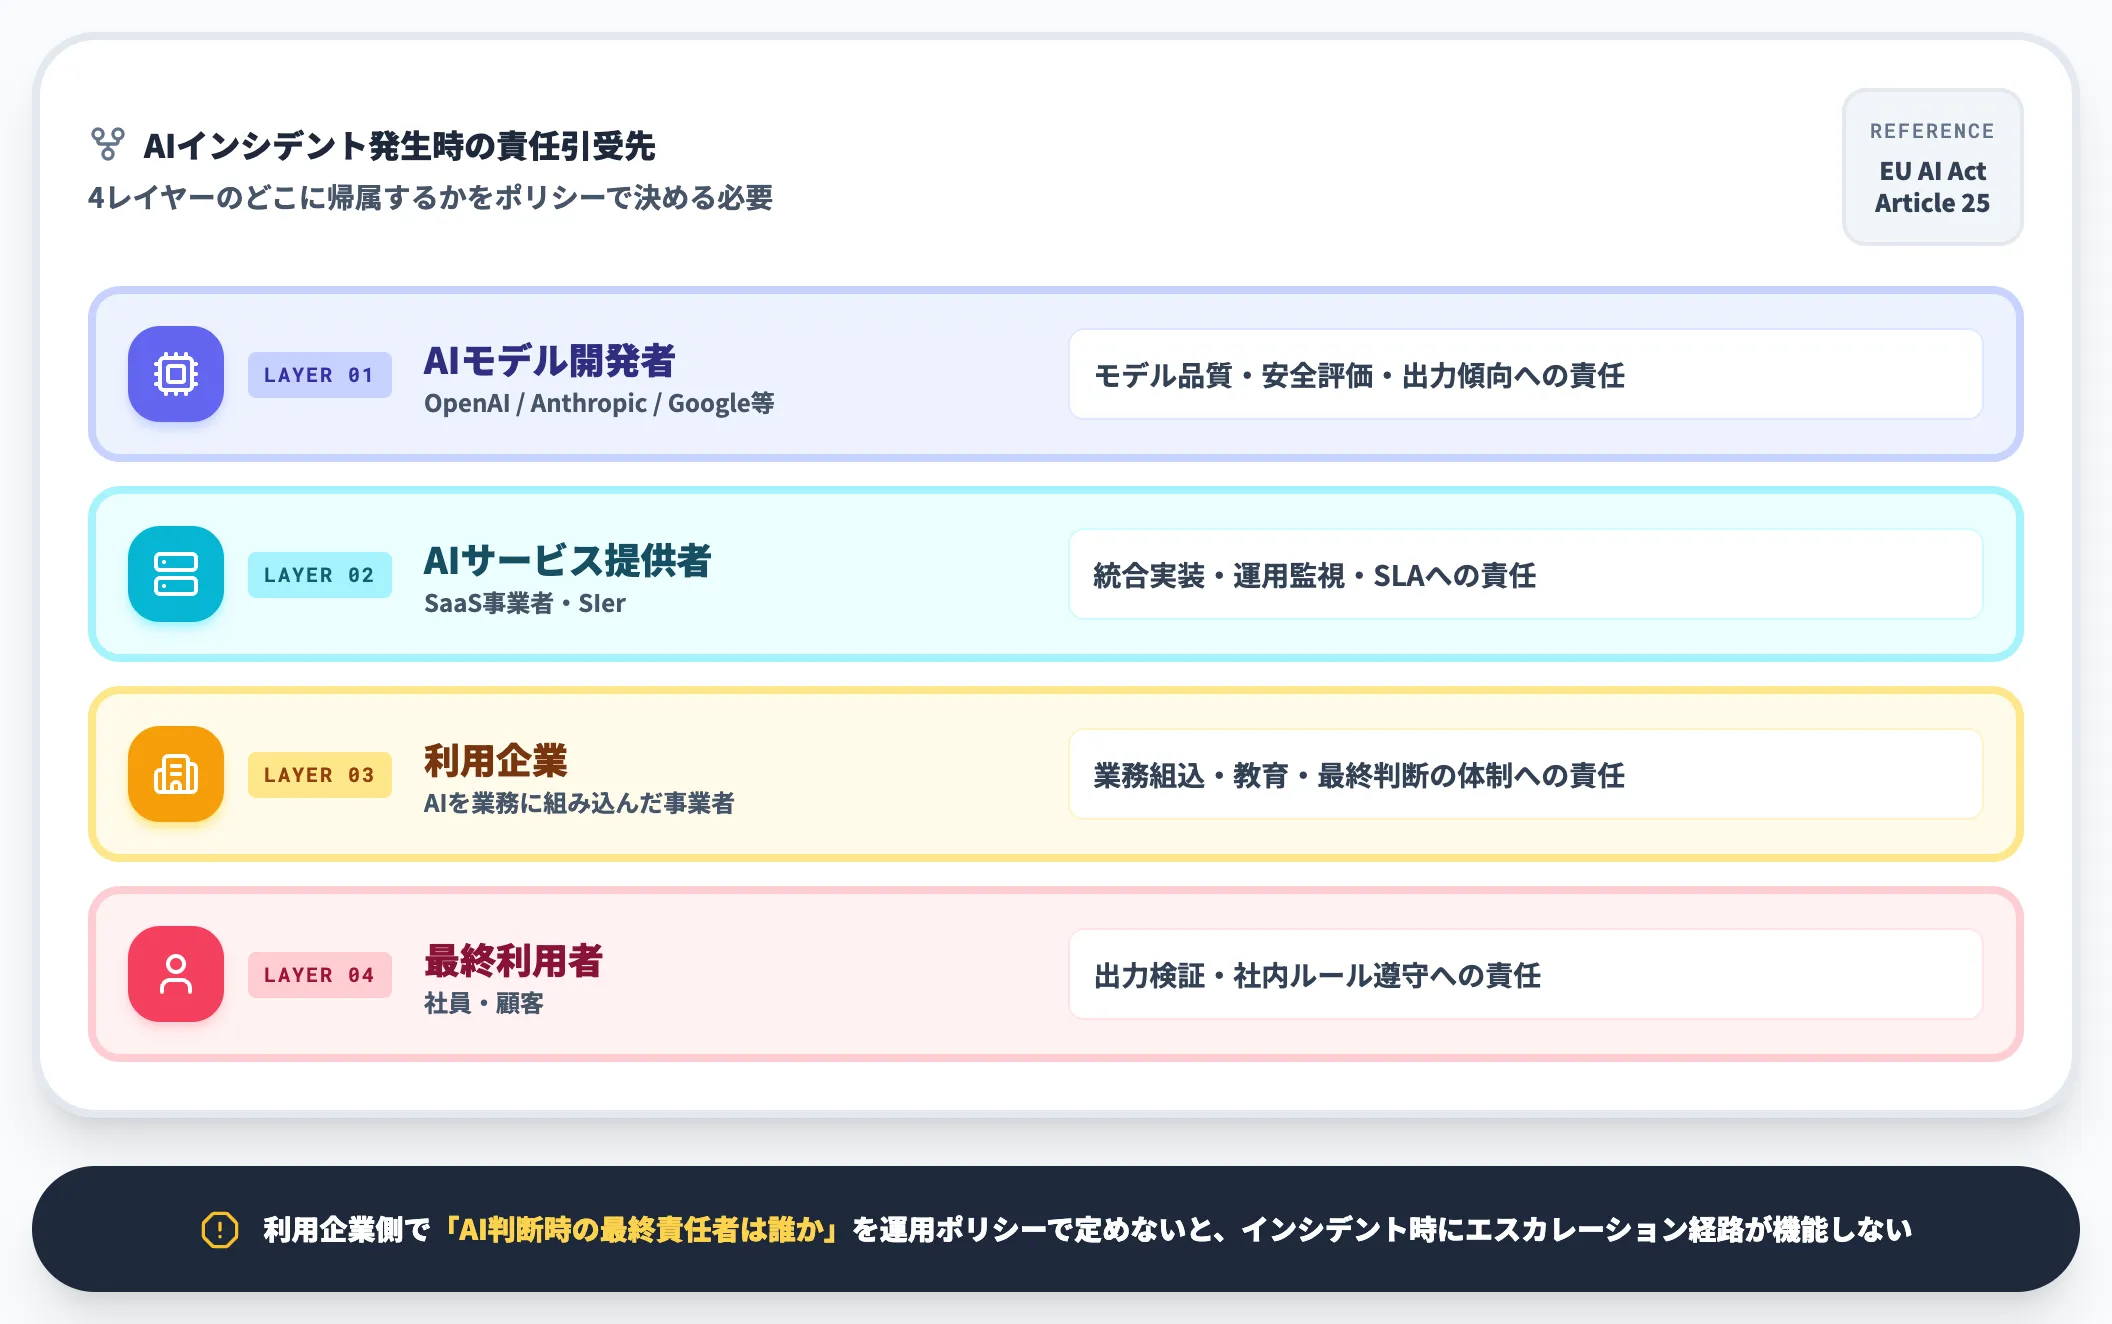Screen dimensions: 2112x1324
Task: Click the box 業務組込・教育・最終判断の体制への責任
Action: coord(1526,775)
